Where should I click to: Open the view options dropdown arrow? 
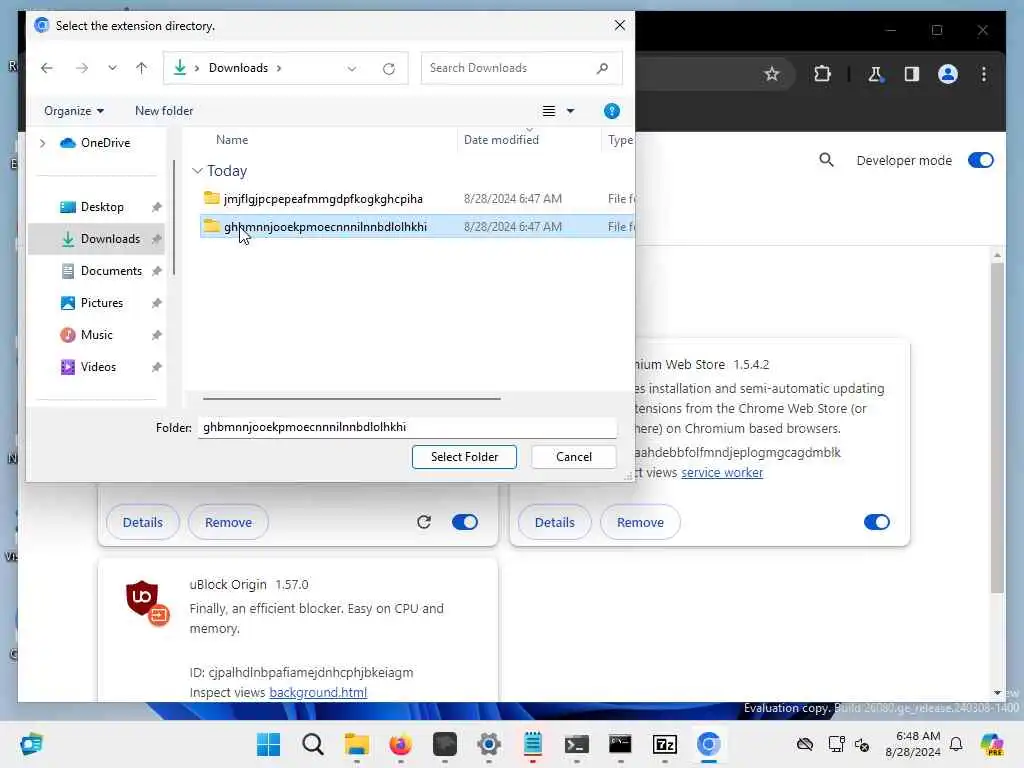(570, 111)
